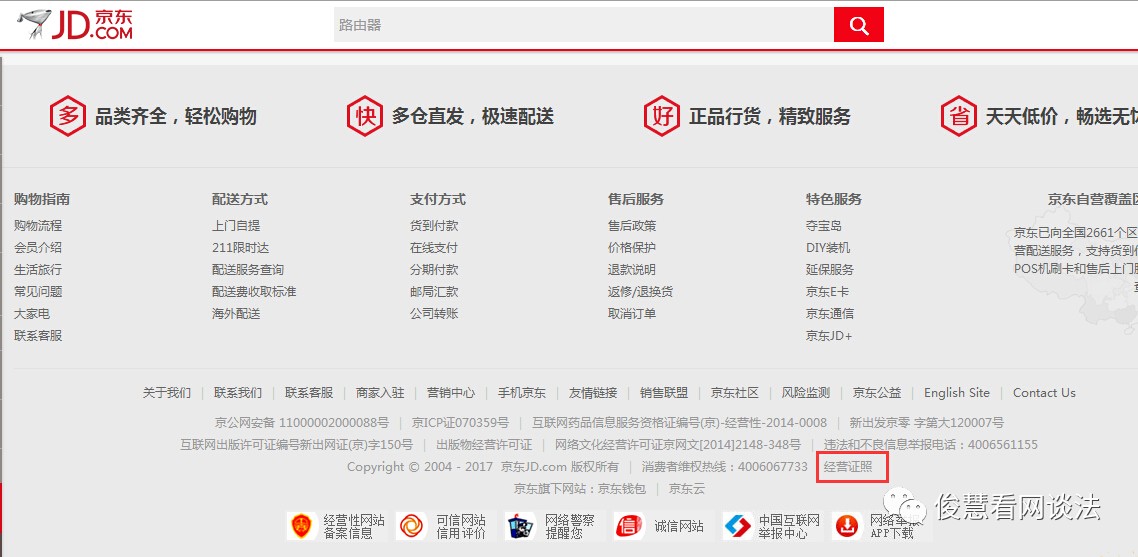The image size is (1138, 557).
Task: Open the 海外配送 link
Action: click(236, 314)
